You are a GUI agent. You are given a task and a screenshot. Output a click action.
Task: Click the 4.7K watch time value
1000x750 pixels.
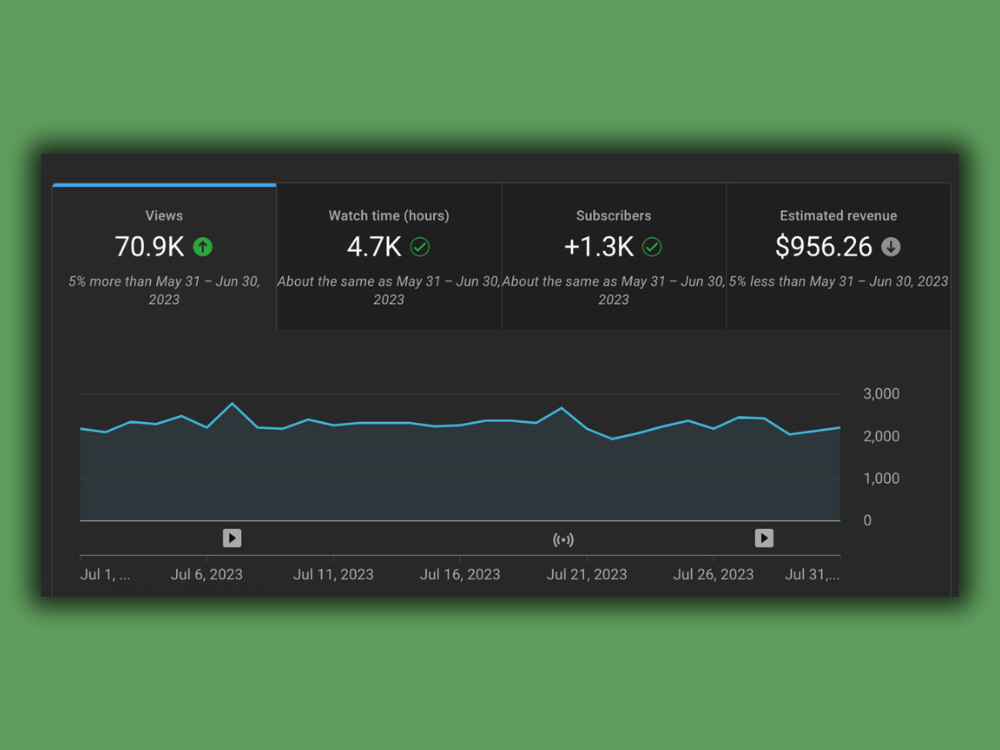(x=374, y=247)
